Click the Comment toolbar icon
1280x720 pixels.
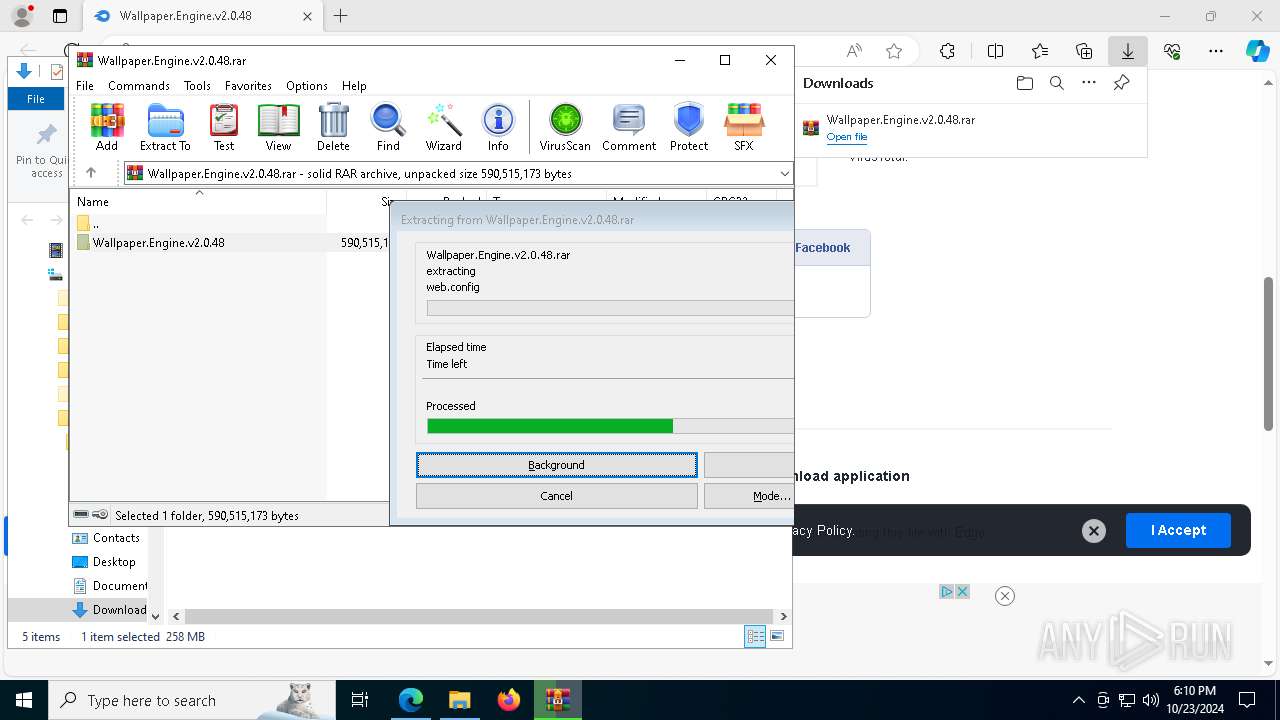click(x=628, y=127)
